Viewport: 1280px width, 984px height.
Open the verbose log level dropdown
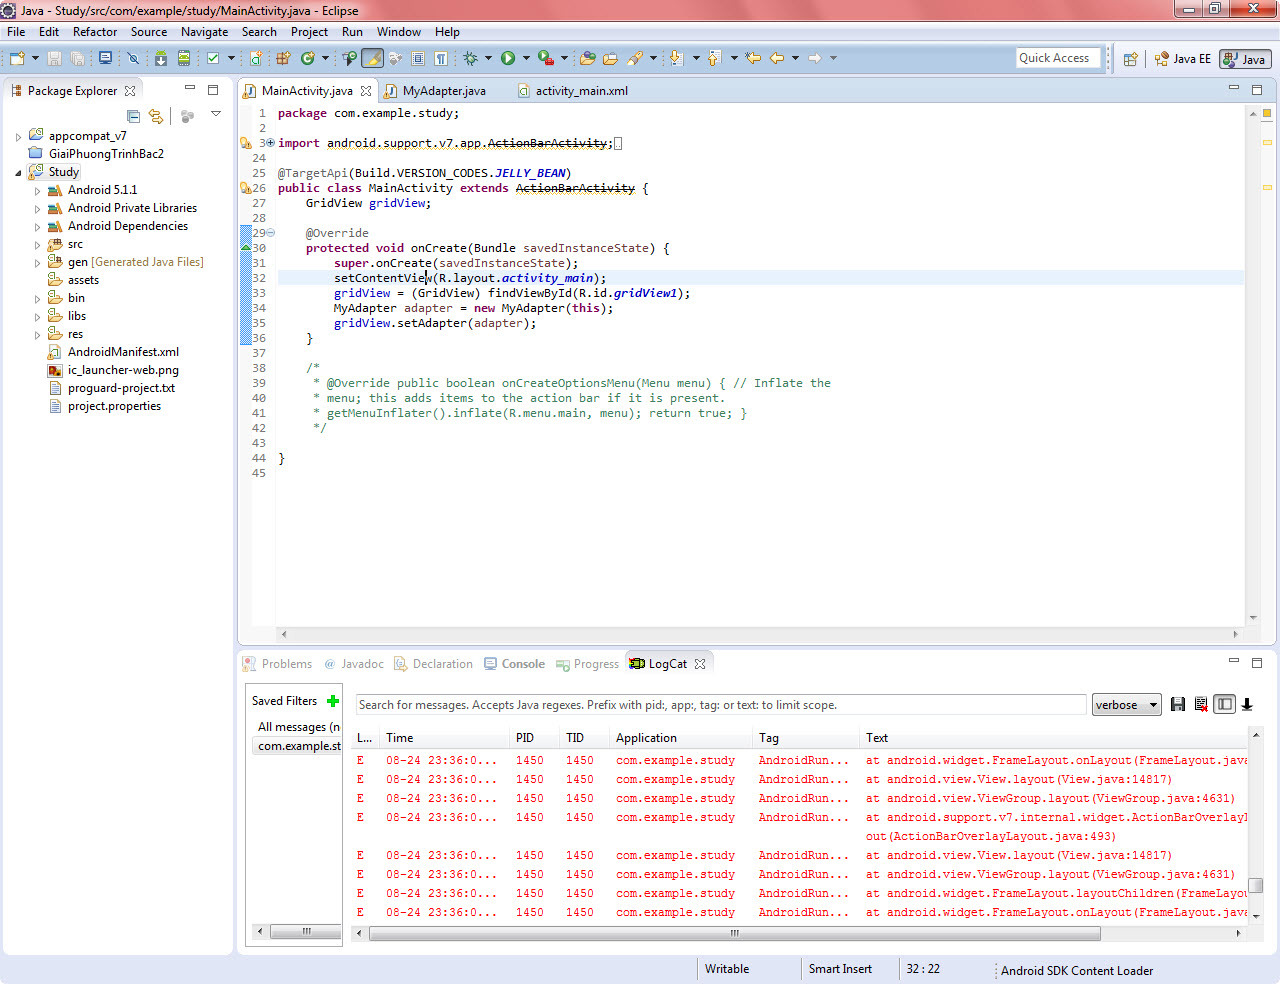(1126, 705)
